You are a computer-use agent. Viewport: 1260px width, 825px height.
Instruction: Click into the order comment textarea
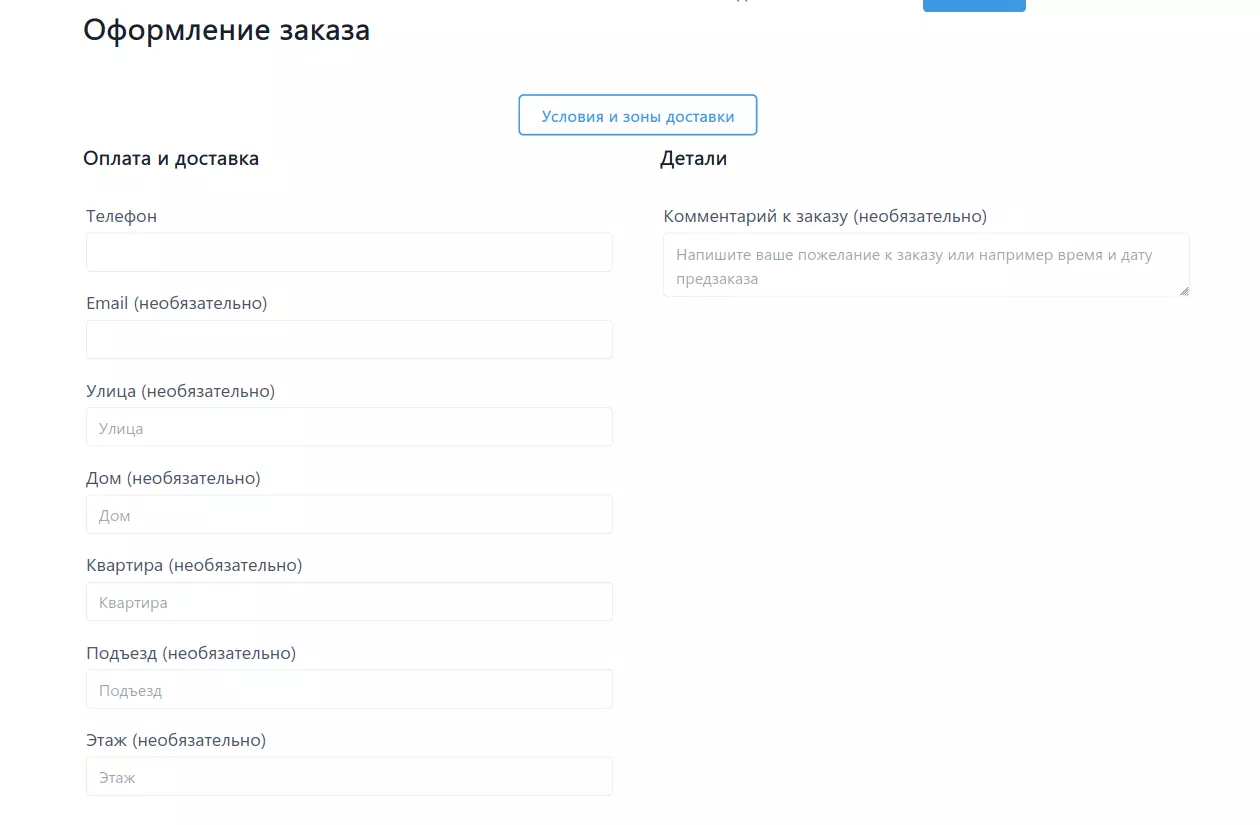925,266
